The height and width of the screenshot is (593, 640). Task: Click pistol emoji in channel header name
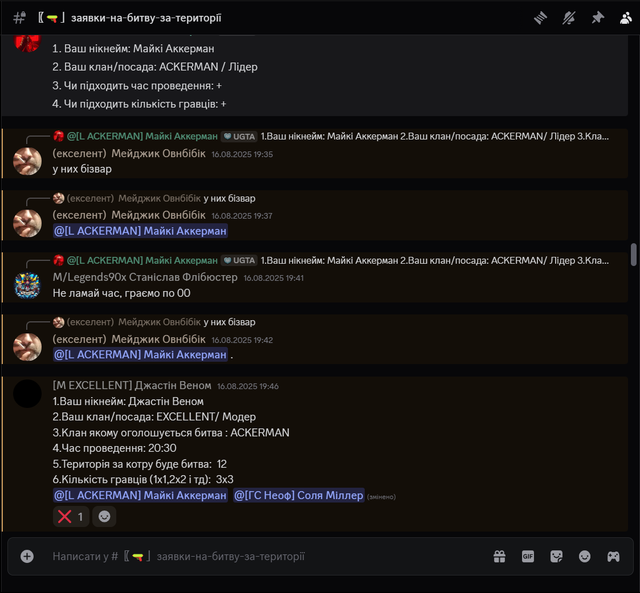click(x=52, y=18)
